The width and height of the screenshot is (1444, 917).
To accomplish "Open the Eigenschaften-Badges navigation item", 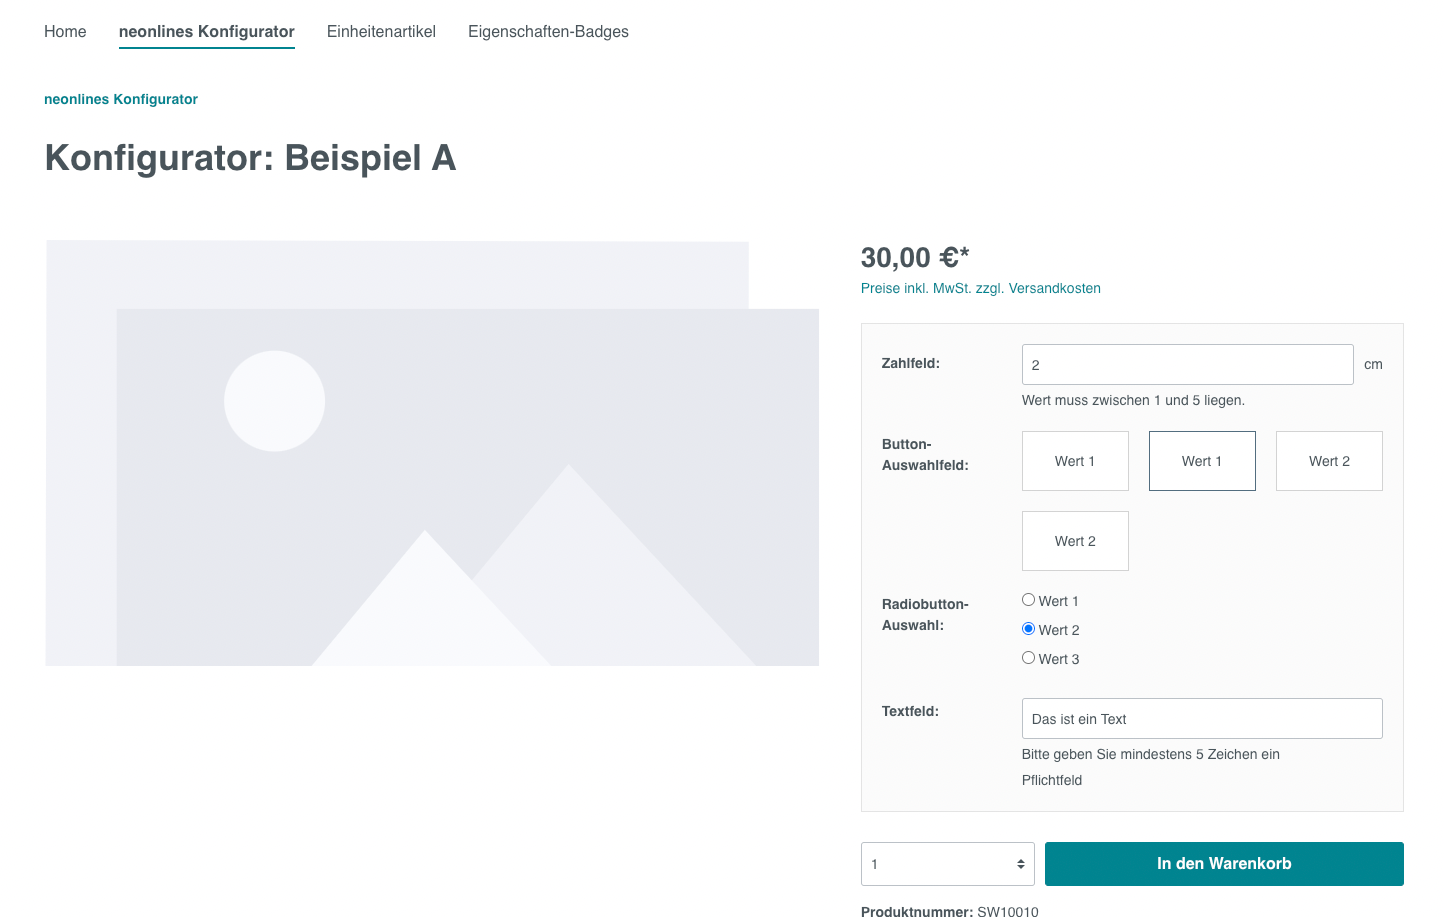I will (548, 32).
